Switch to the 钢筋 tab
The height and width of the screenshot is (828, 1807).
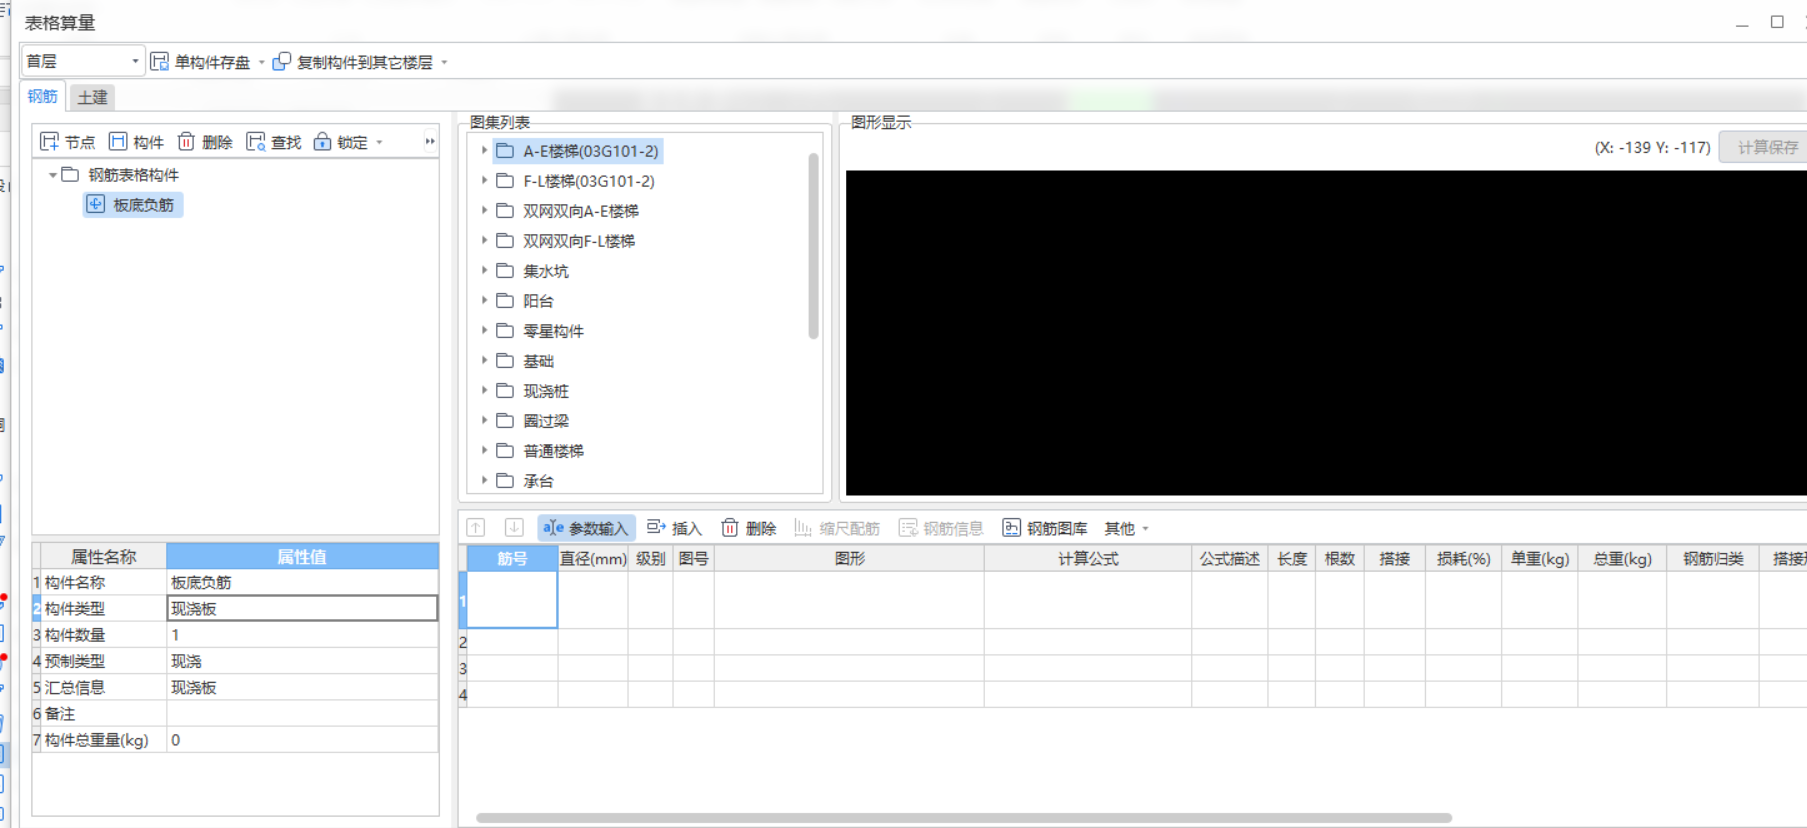(43, 96)
